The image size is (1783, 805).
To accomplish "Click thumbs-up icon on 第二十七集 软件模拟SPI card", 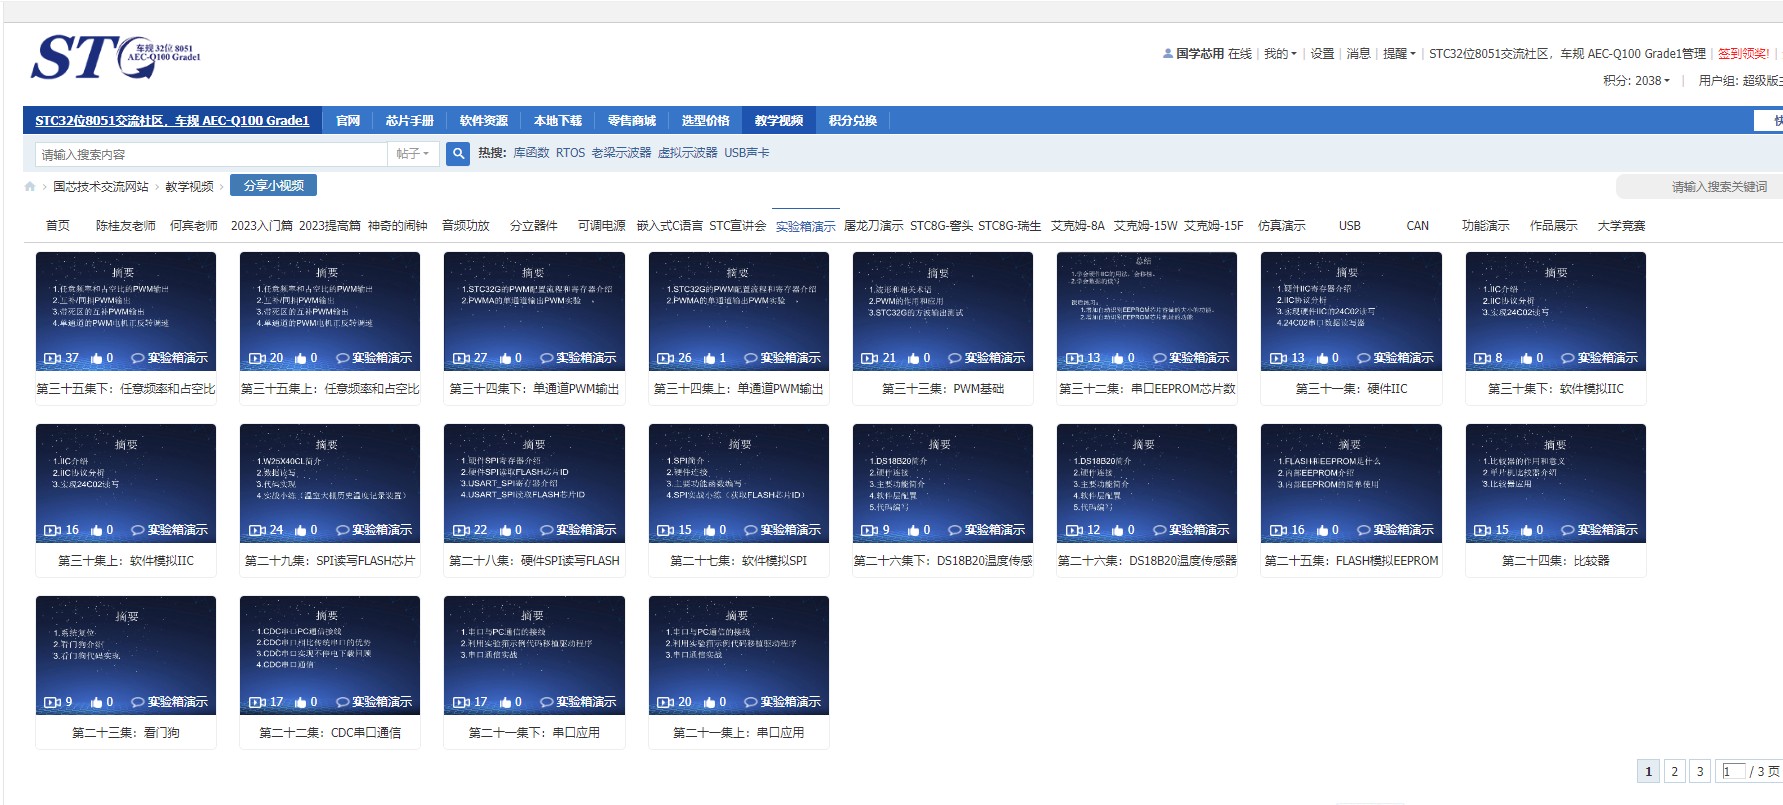I will point(710,530).
